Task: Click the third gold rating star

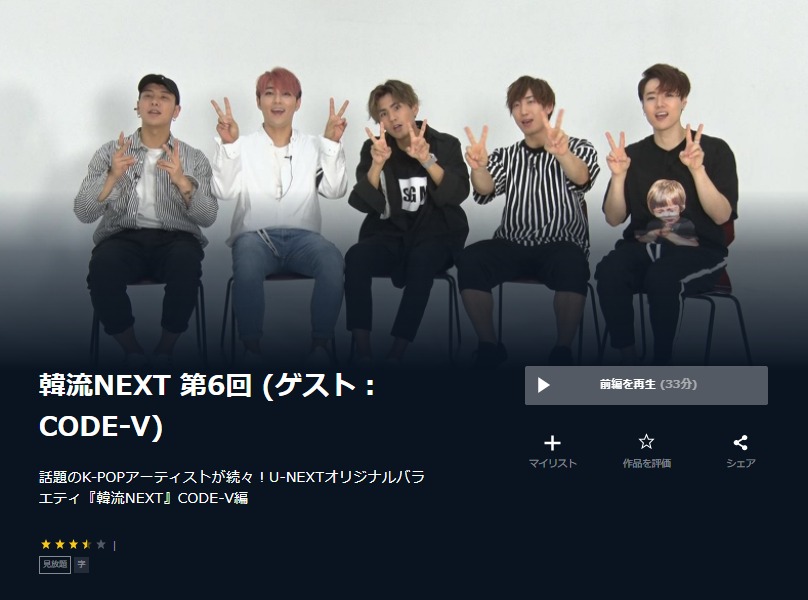Action: (73, 544)
